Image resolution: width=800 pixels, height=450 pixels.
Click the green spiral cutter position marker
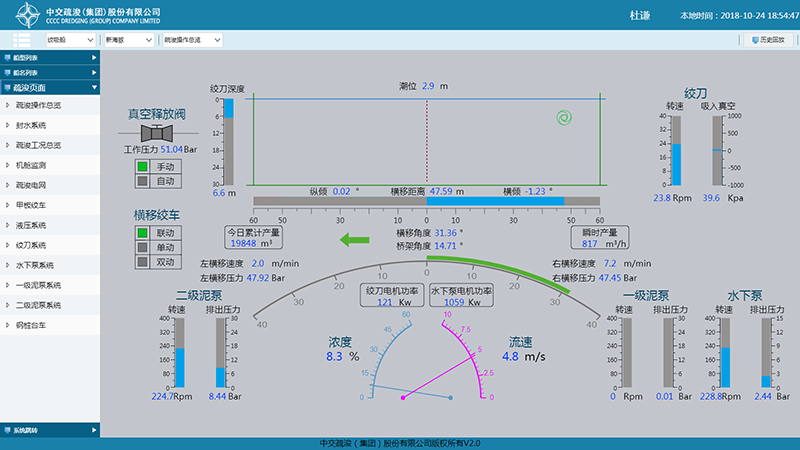[564, 119]
